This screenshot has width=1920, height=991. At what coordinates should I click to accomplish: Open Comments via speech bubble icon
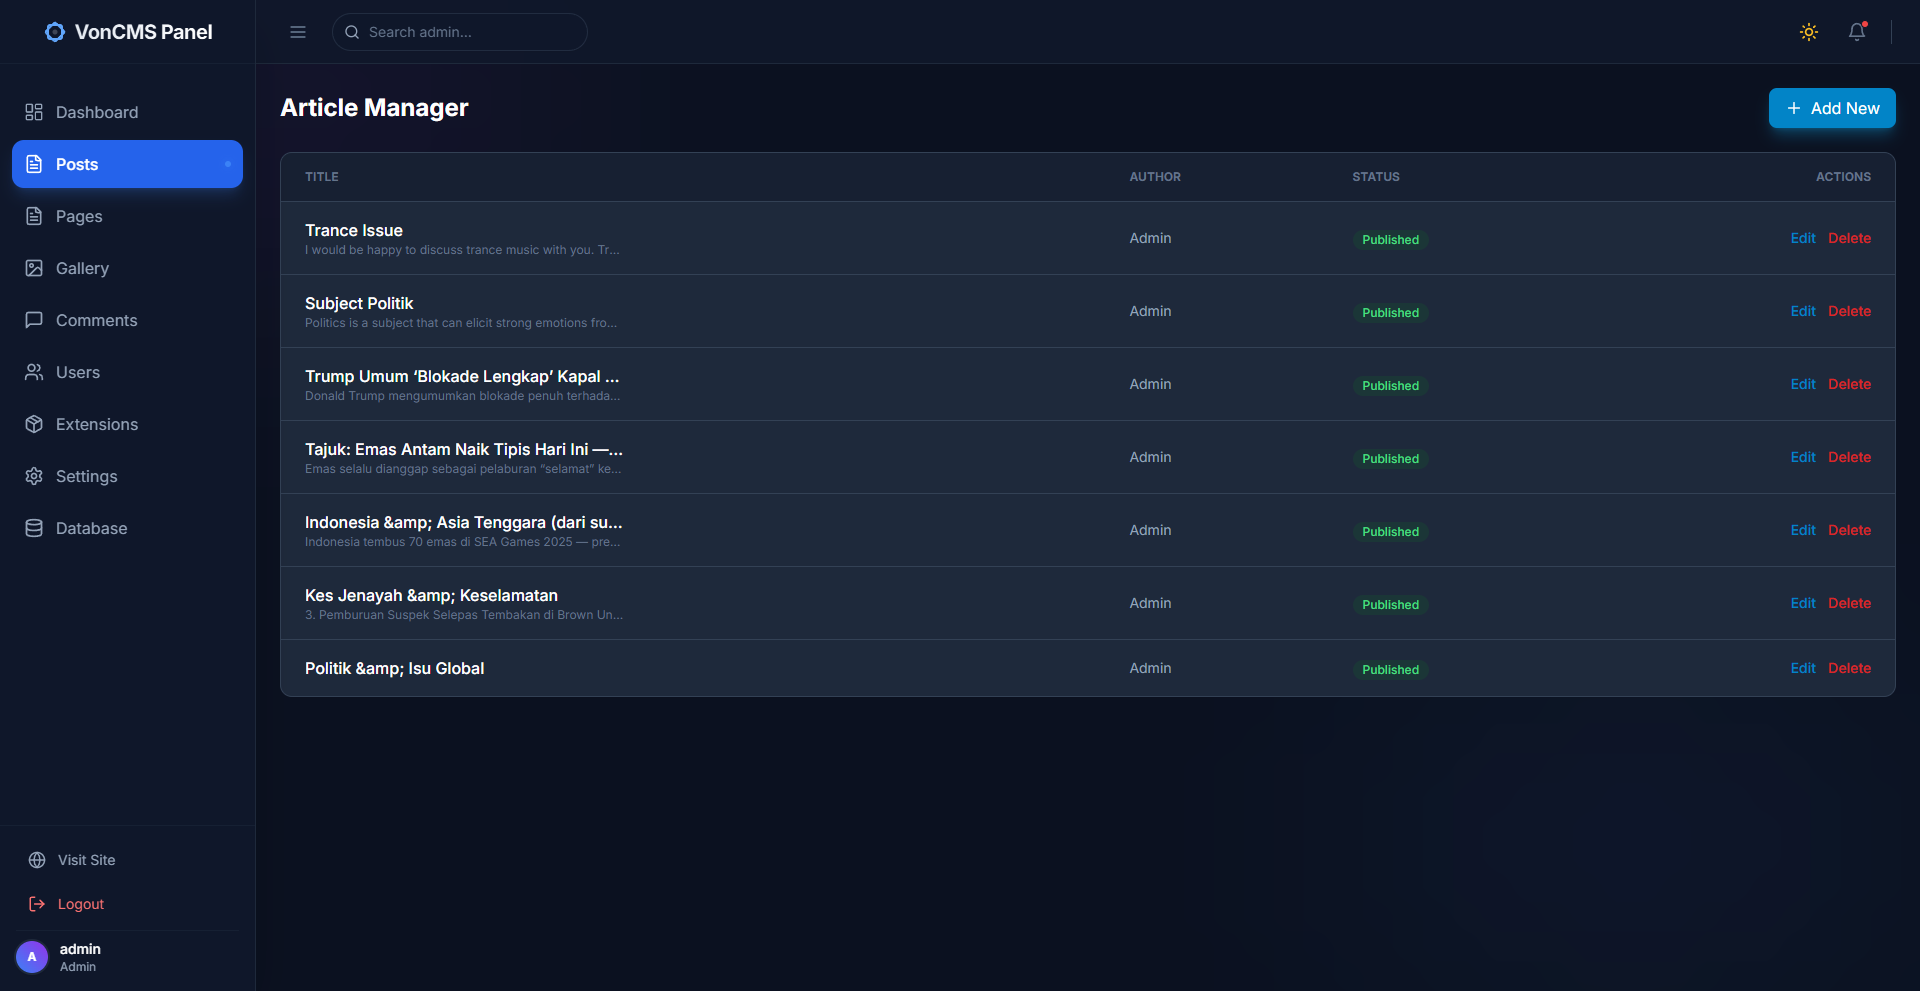coord(34,320)
